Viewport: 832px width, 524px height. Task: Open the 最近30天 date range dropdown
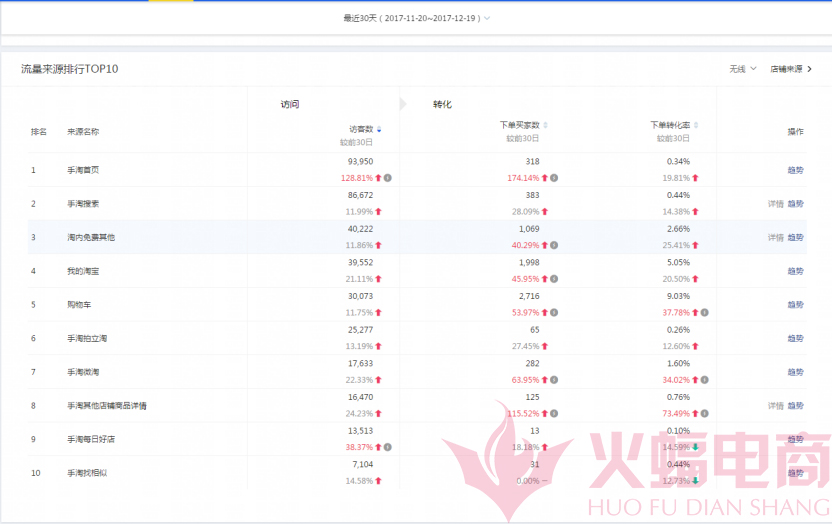[x=417, y=18]
